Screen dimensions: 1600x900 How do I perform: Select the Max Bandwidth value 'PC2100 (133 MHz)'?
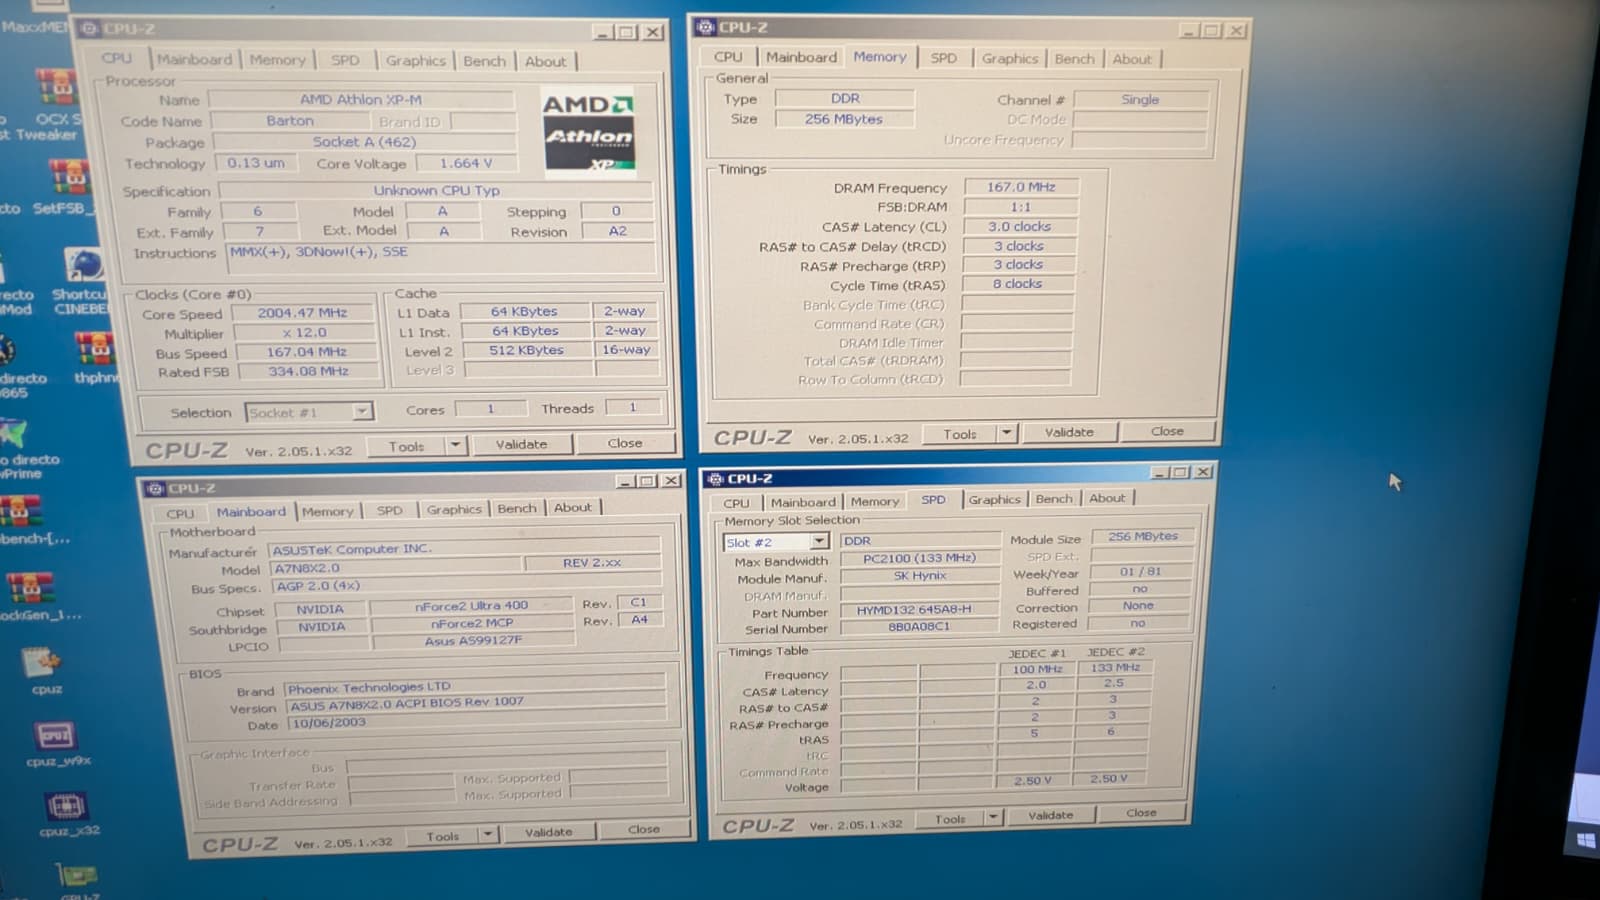[x=919, y=559]
